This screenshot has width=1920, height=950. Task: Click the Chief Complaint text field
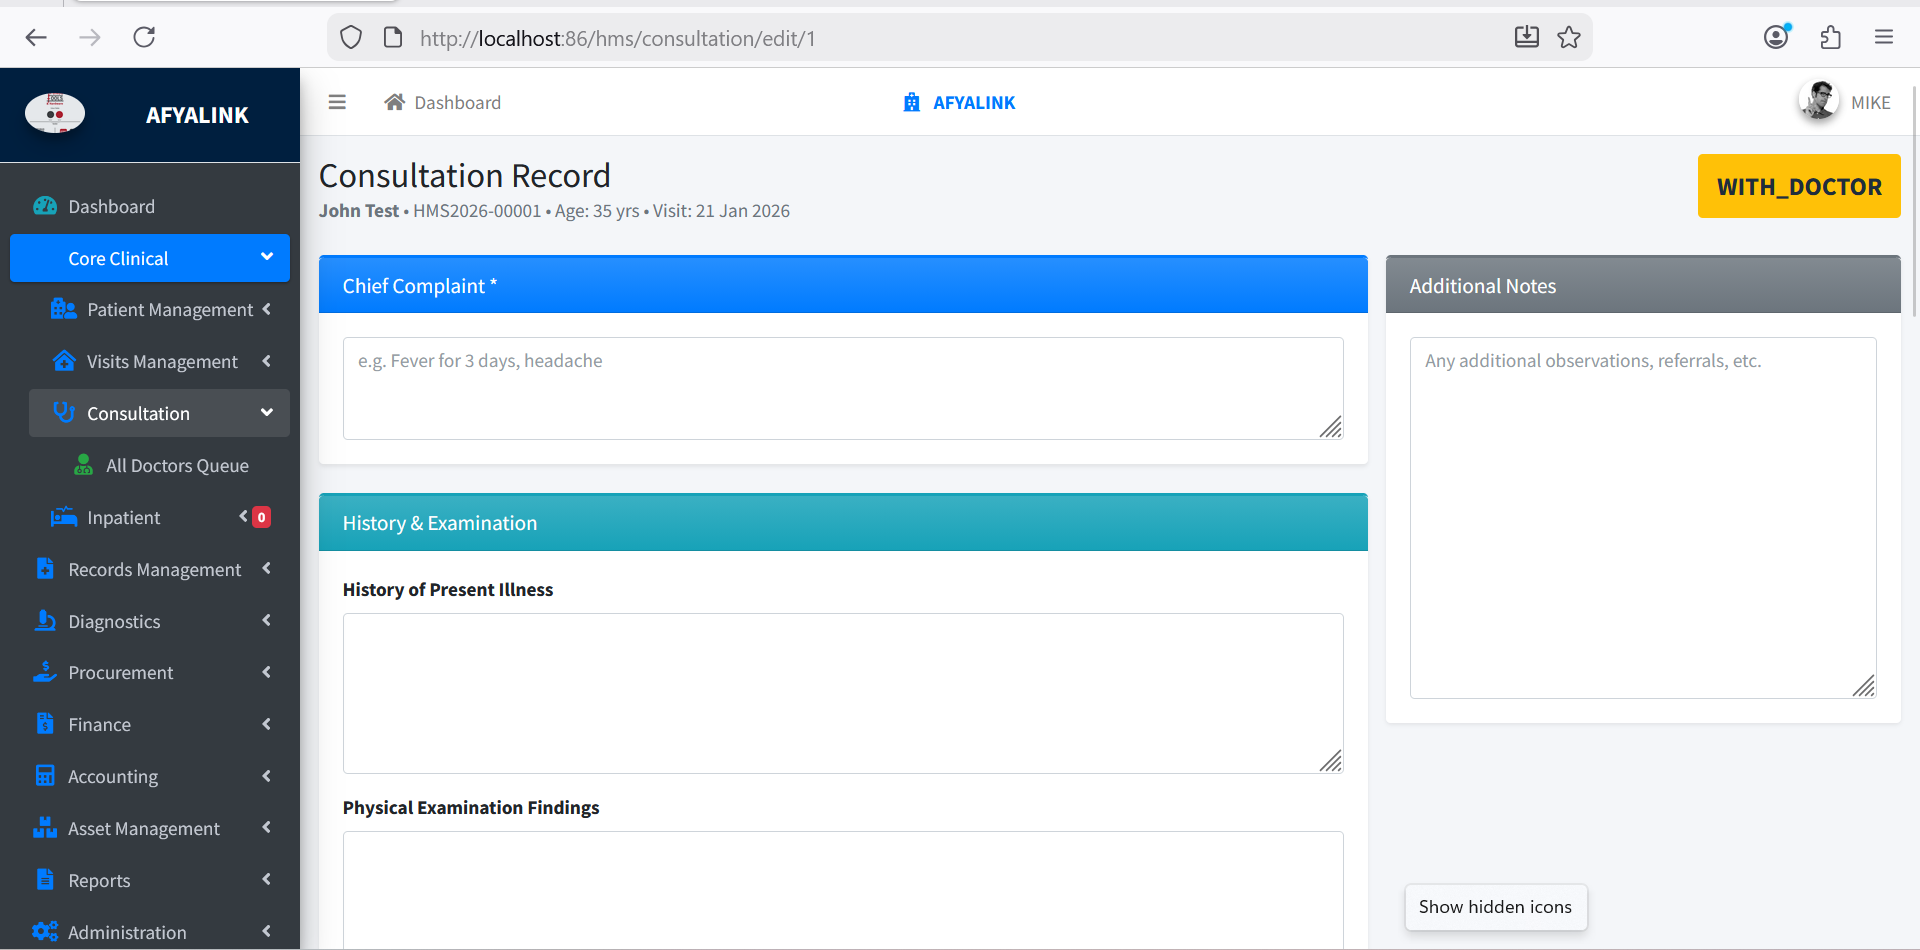842,388
